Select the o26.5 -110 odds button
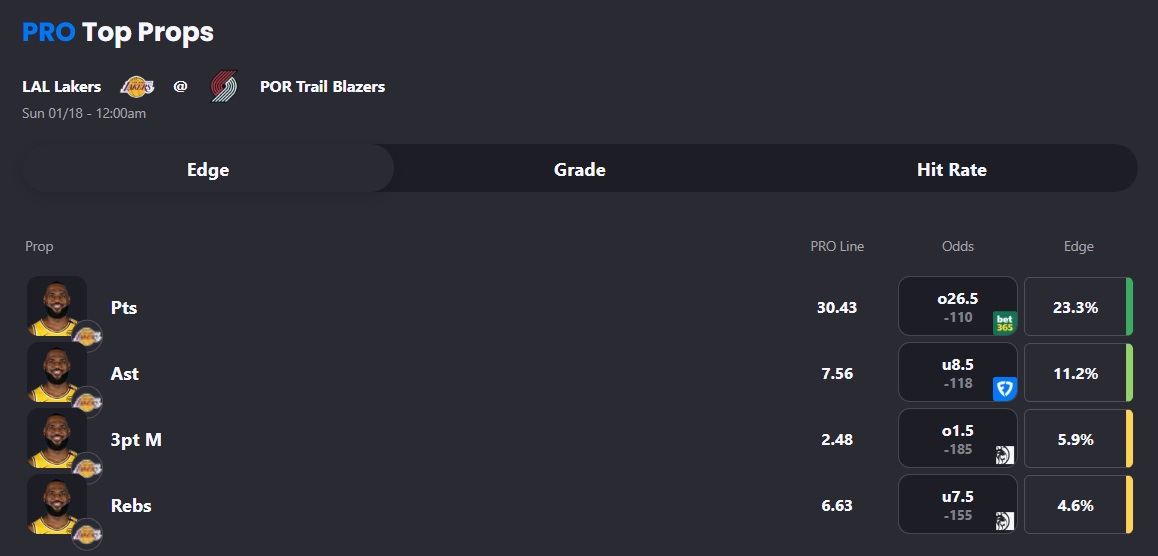 (x=957, y=306)
